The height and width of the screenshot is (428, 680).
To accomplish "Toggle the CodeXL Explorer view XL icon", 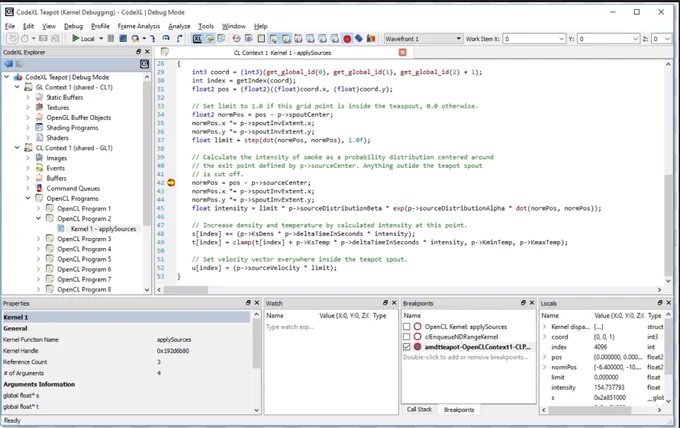I will coord(197,39).
